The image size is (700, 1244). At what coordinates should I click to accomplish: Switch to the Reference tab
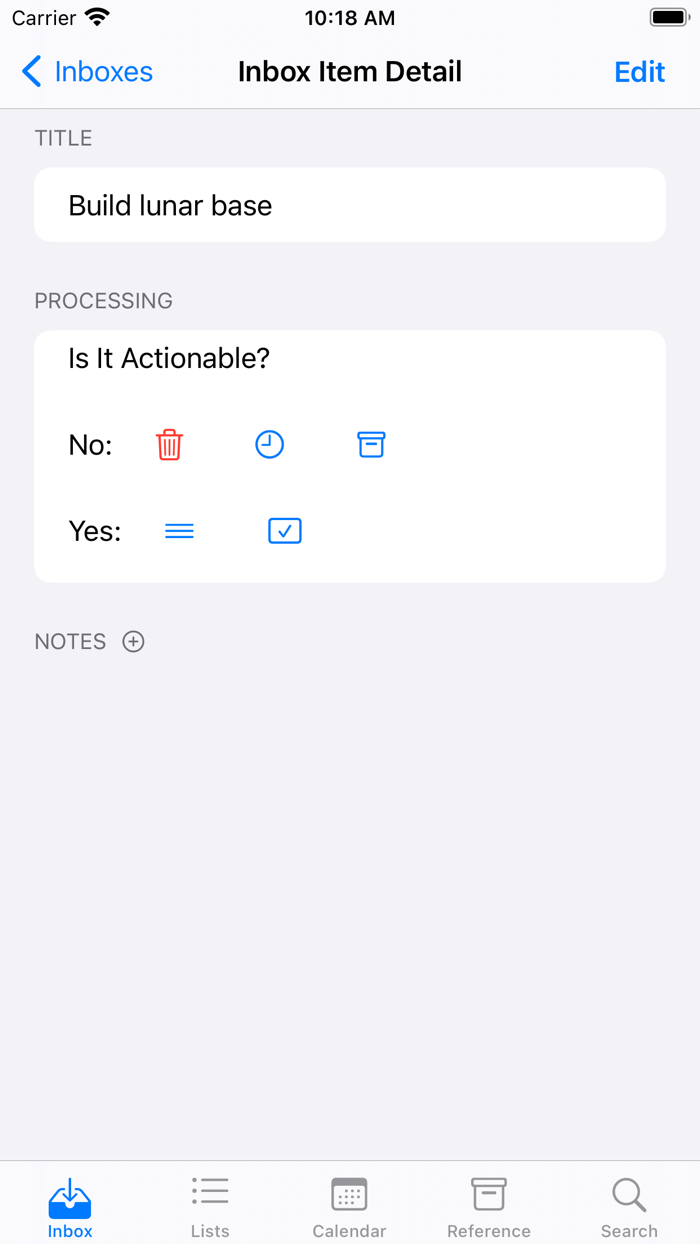pos(489,1207)
